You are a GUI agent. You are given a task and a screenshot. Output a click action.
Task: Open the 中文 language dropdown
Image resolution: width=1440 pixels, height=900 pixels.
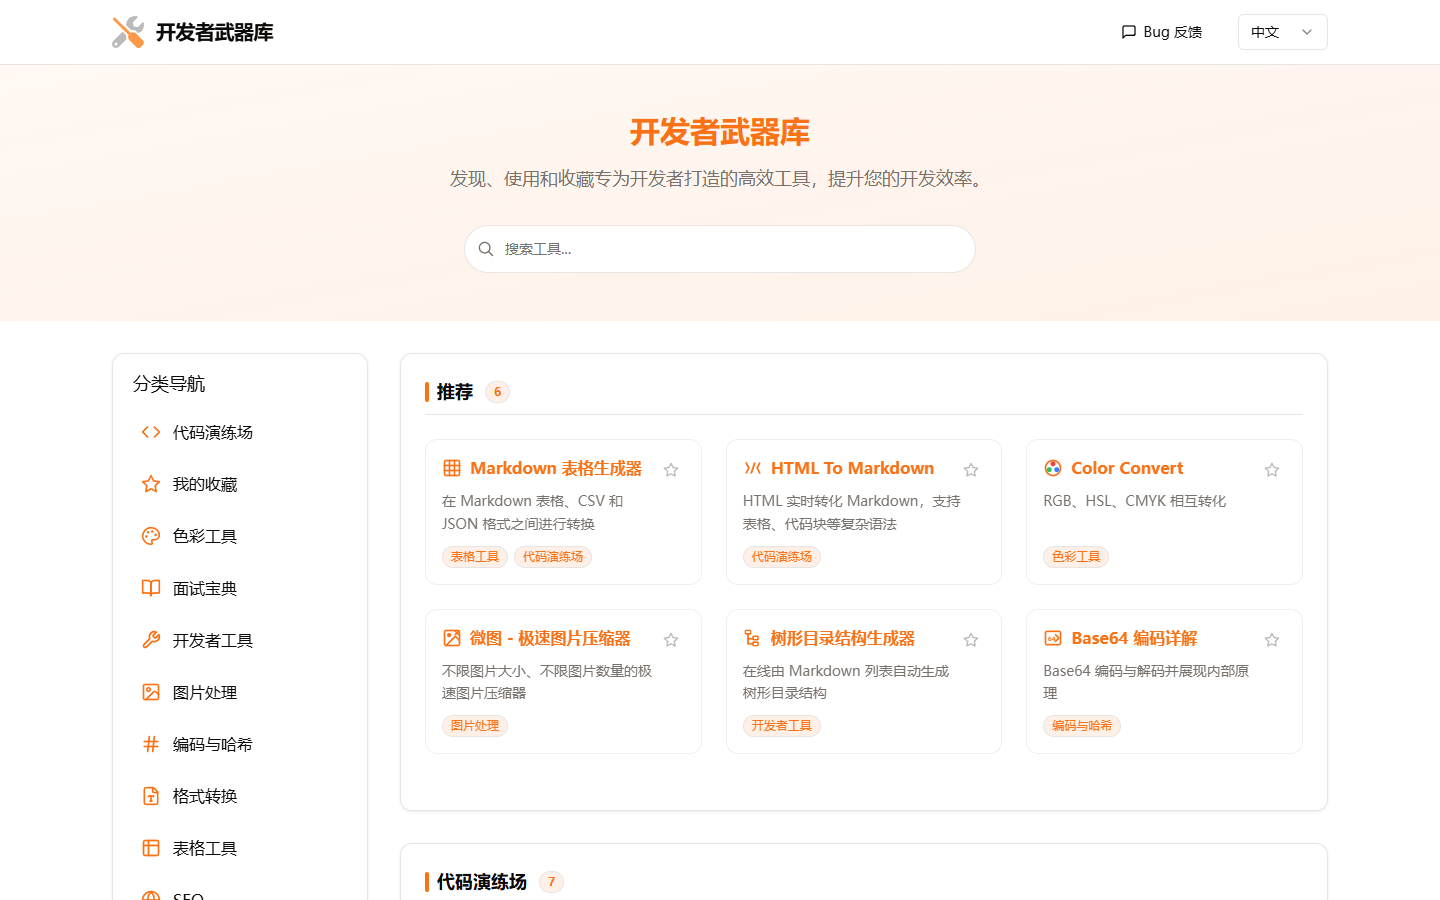tap(1282, 32)
